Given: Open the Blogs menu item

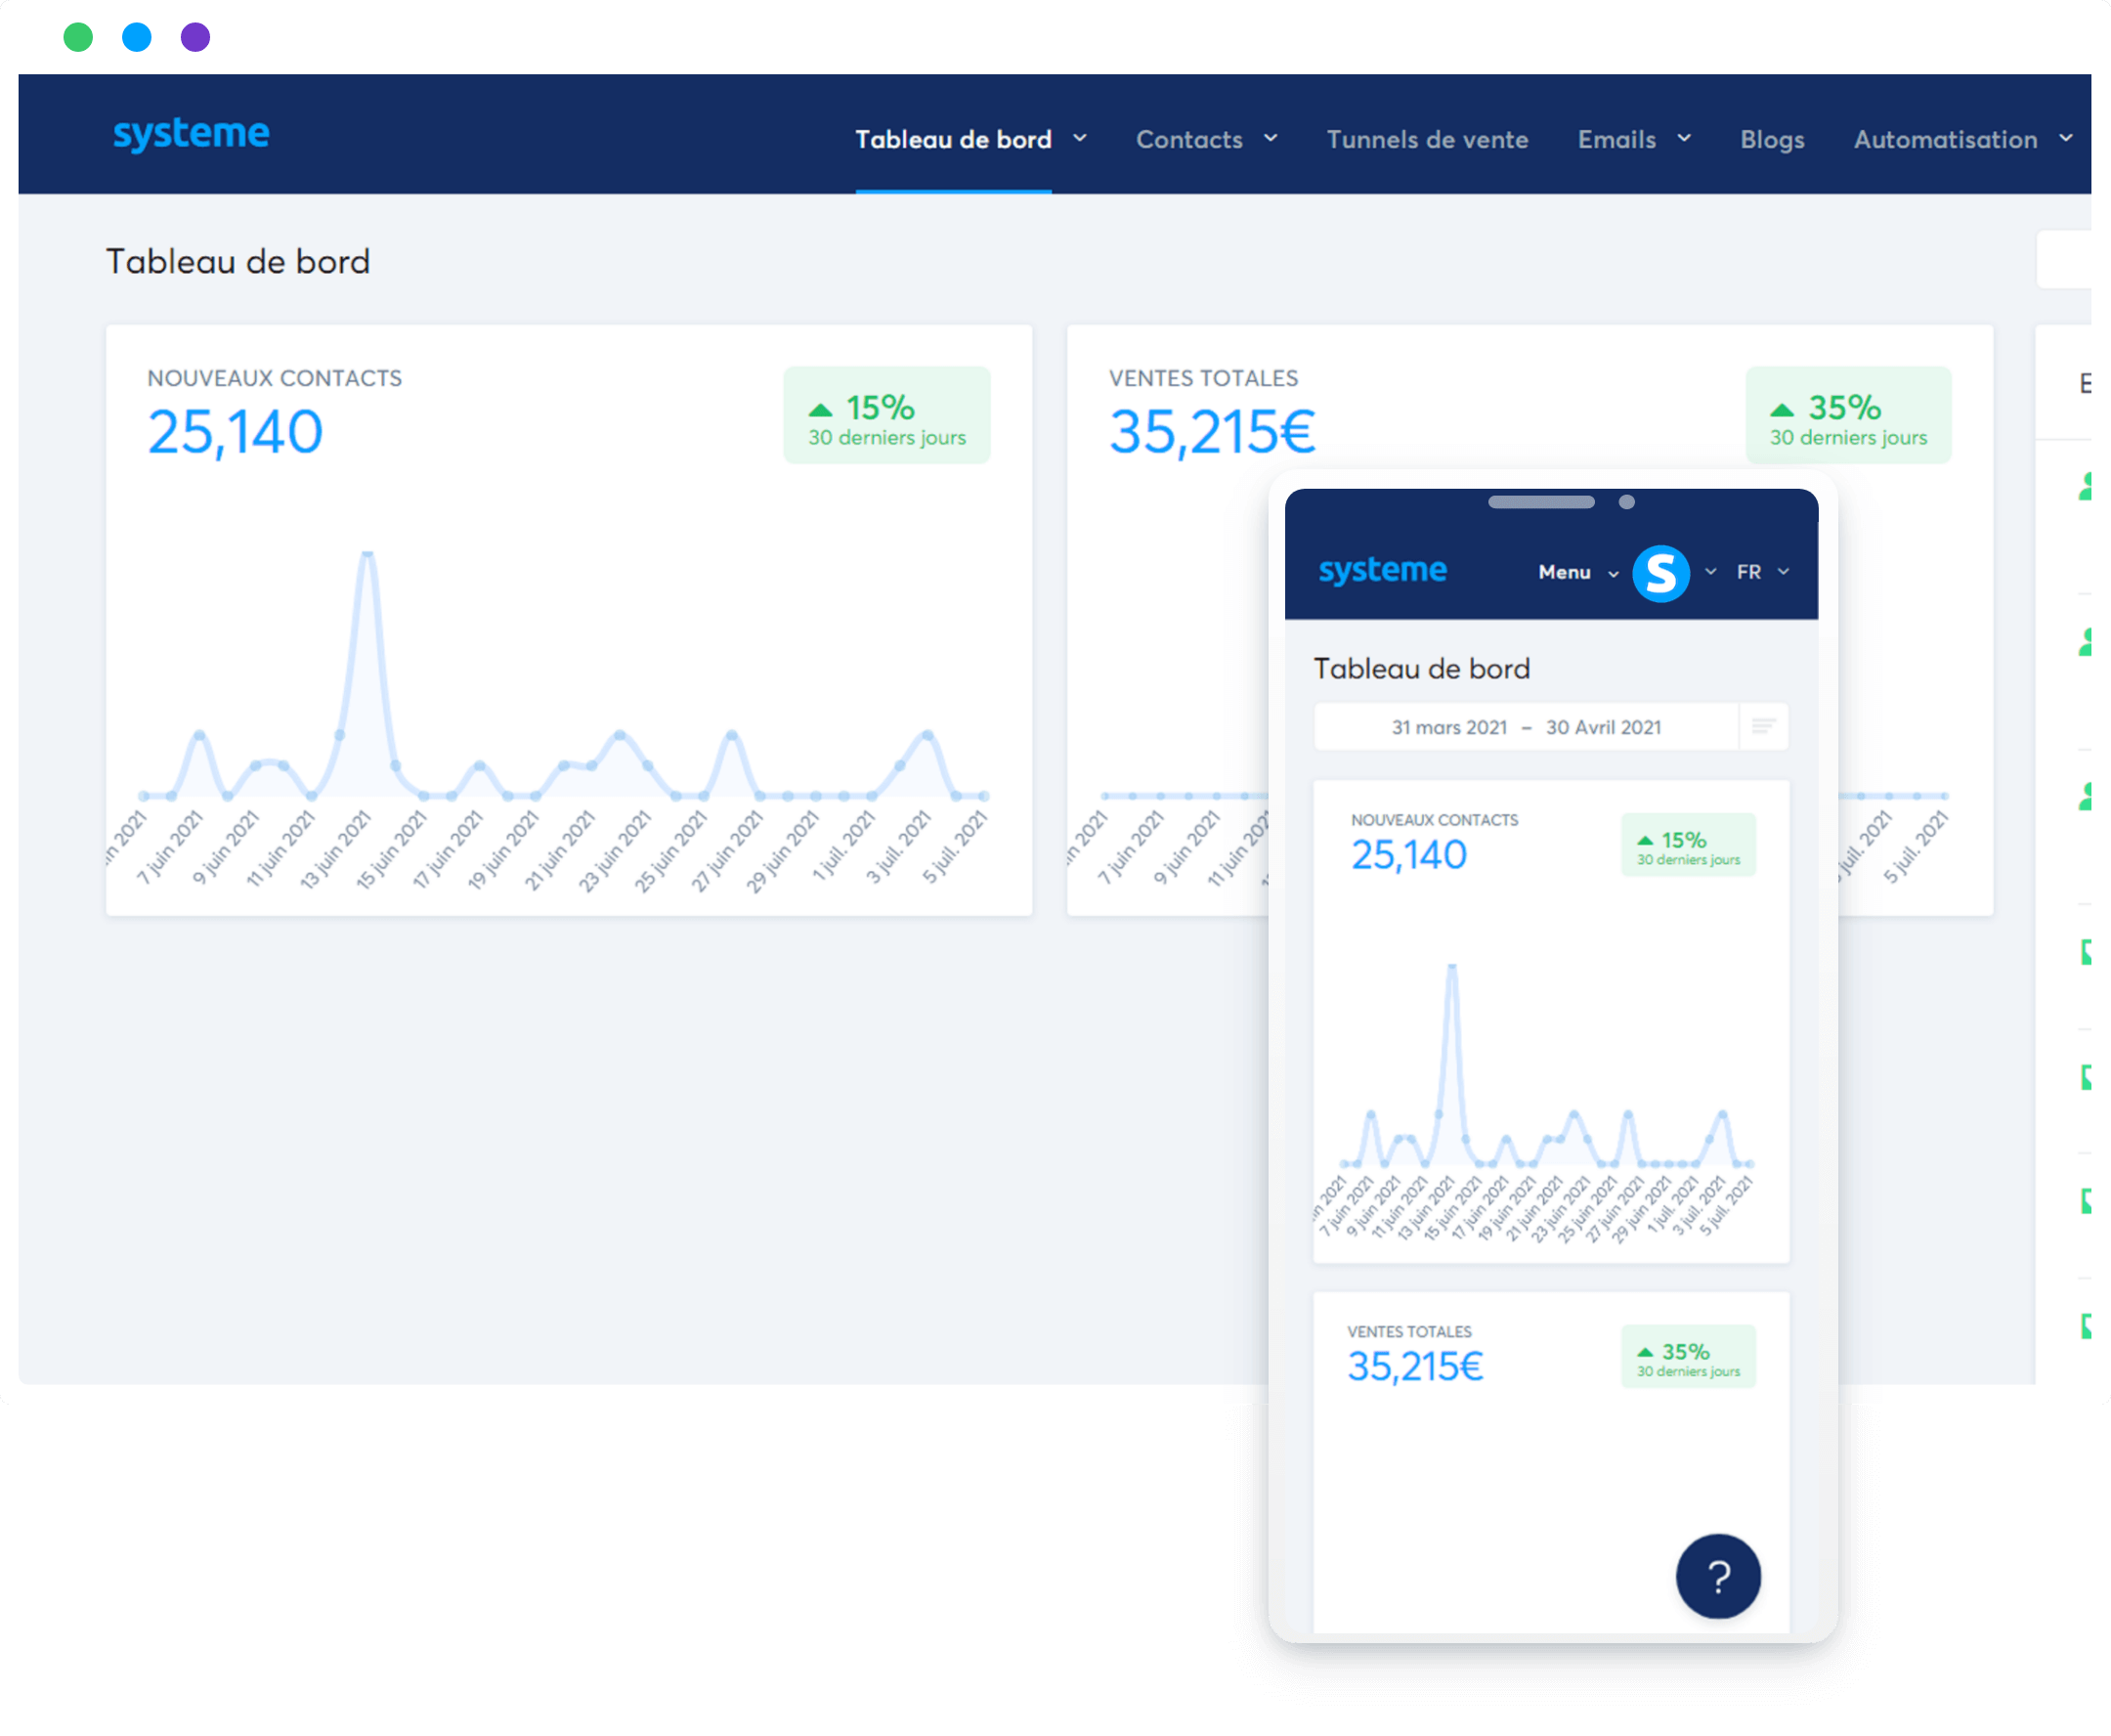Looking at the screenshot, I should tap(1772, 140).
